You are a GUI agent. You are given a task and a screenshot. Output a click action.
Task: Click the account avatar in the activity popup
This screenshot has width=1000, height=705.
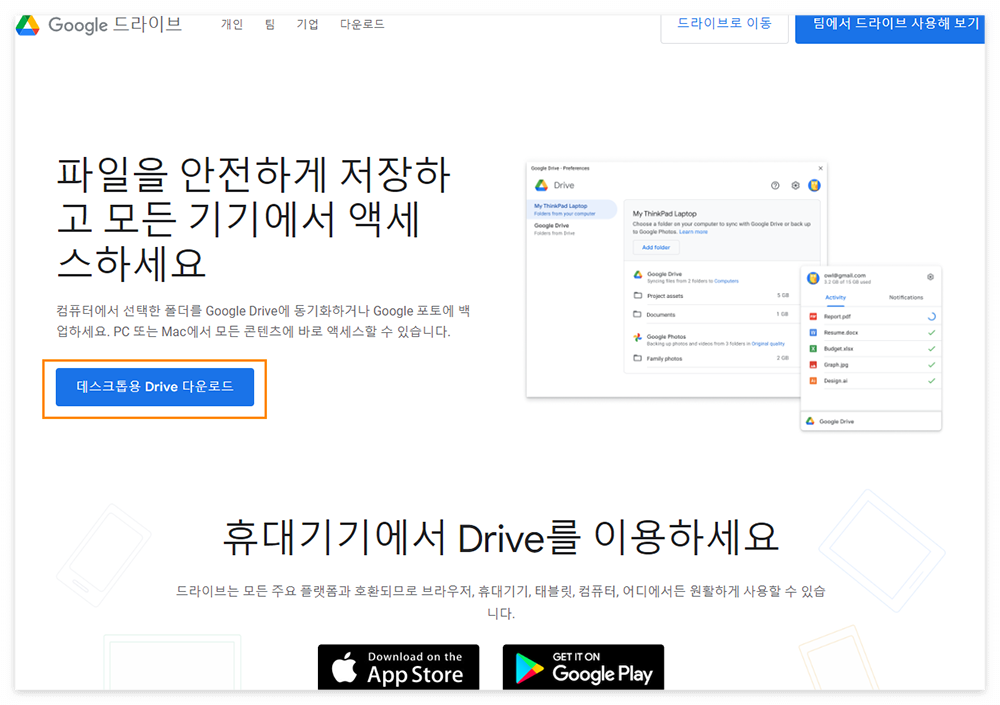pos(812,277)
